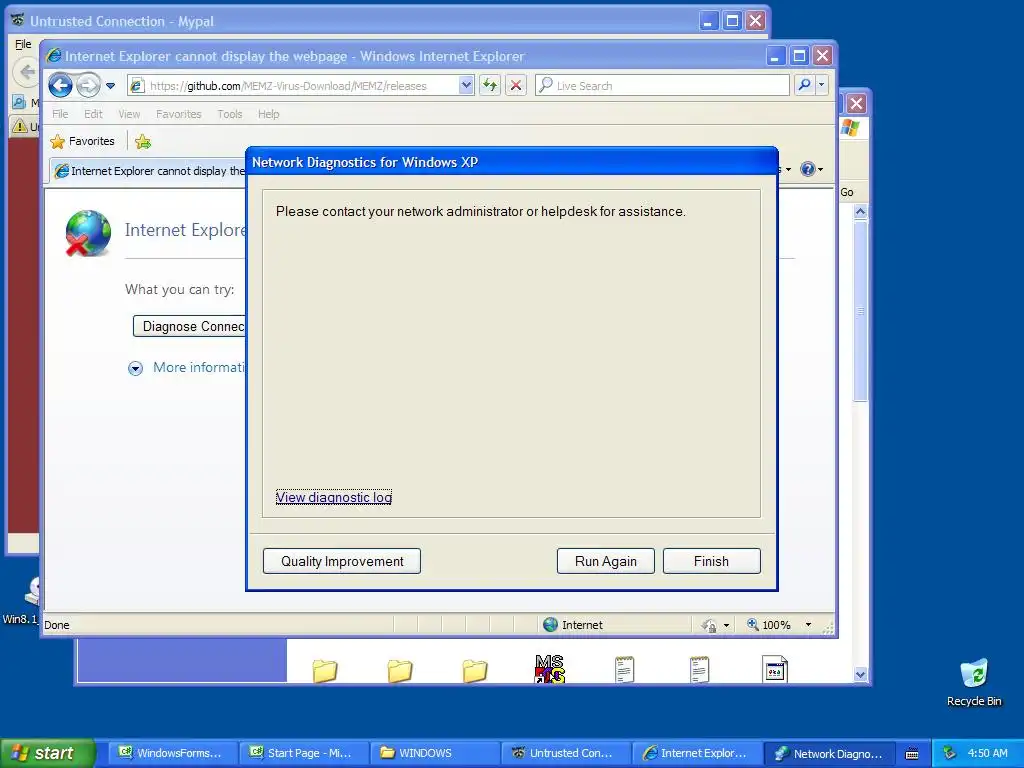Open the Help menu in Internet Explorer
Screen dimensions: 1024x768
click(268, 114)
